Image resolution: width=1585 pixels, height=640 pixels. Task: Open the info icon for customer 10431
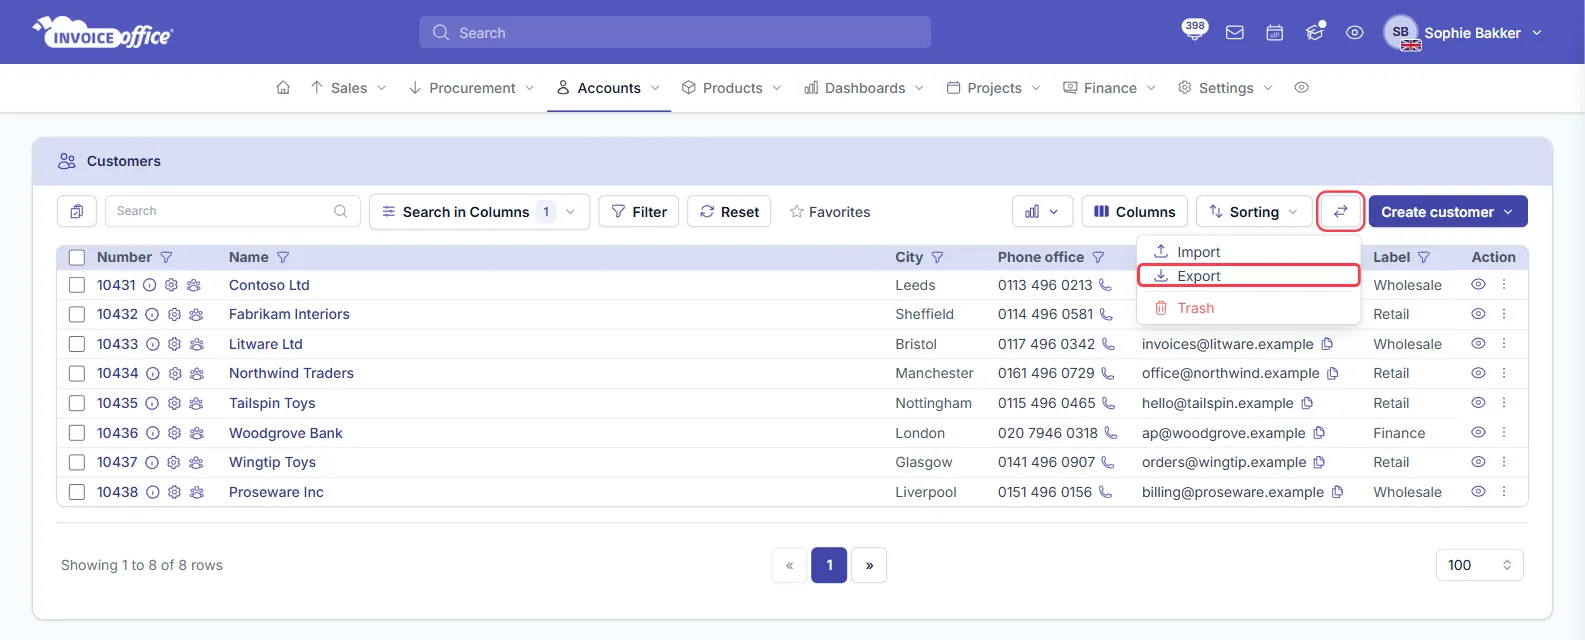[150, 285]
